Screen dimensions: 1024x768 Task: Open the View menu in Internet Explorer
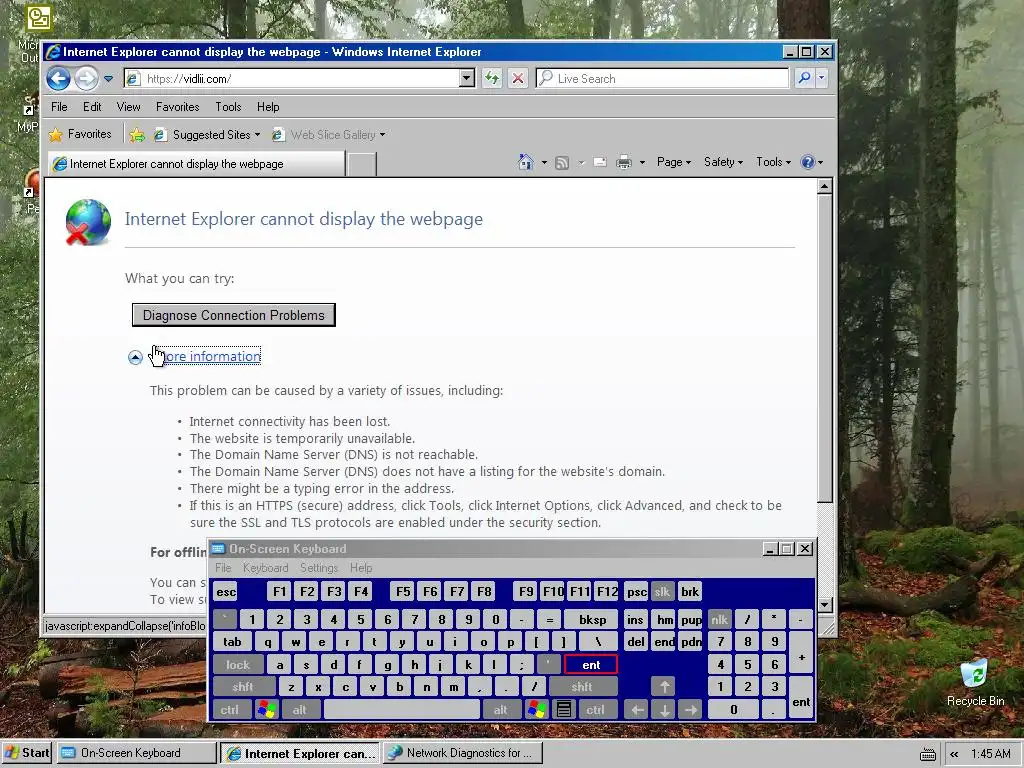click(129, 106)
